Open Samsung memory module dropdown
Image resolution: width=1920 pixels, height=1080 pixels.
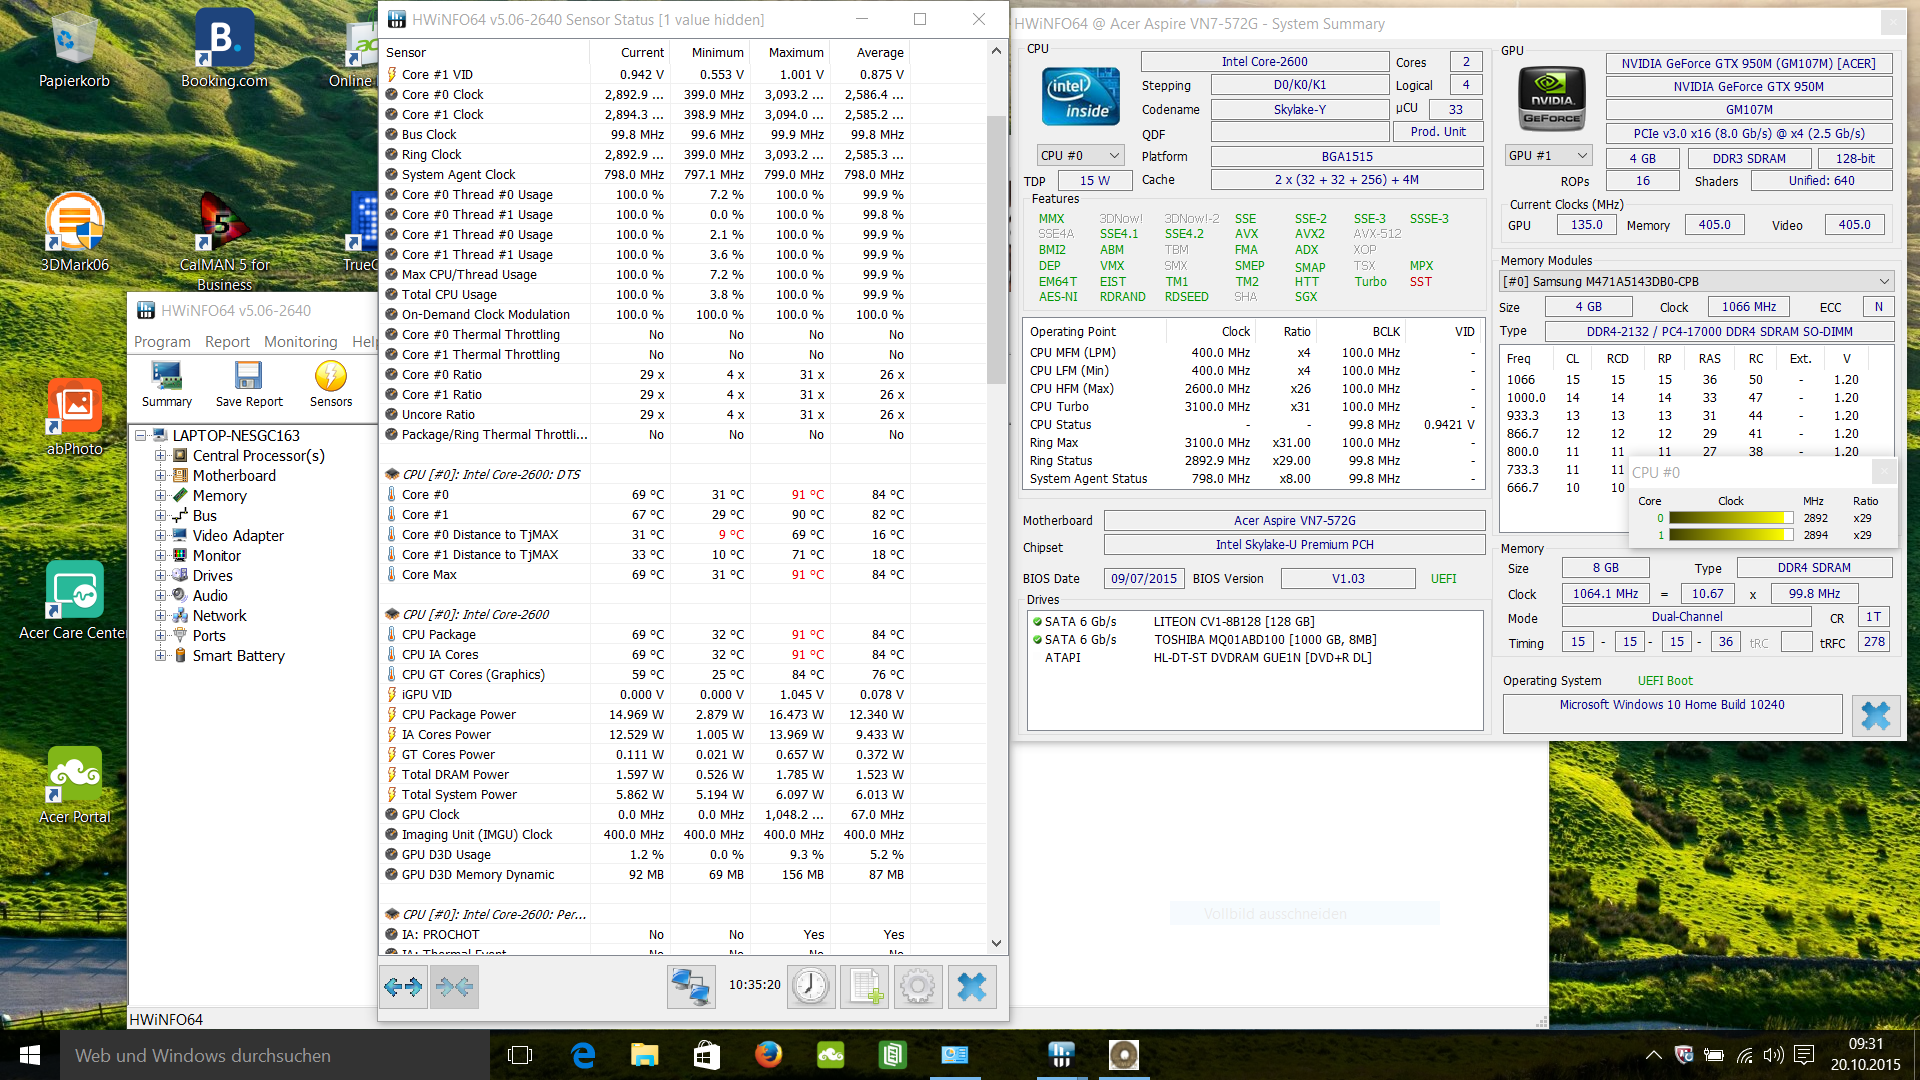(x=1696, y=281)
